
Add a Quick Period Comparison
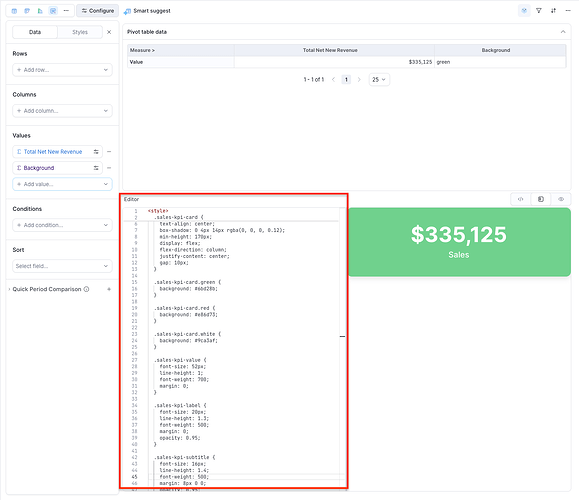point(109,289)
